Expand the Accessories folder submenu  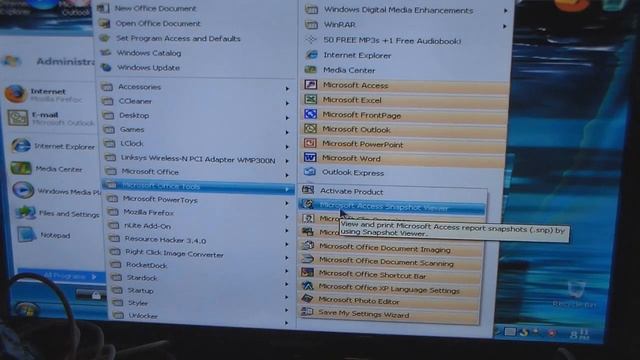(x=197, y=87)
